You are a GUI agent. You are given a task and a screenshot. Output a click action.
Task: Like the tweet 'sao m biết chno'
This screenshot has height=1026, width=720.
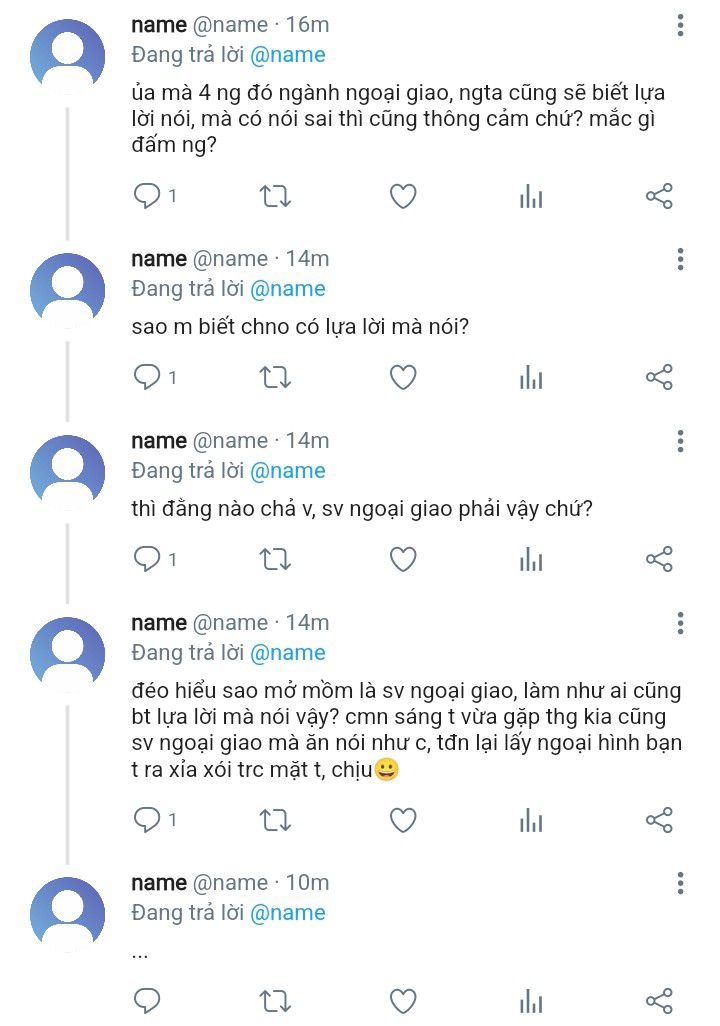pyautogui.click(x=403, y=378)
